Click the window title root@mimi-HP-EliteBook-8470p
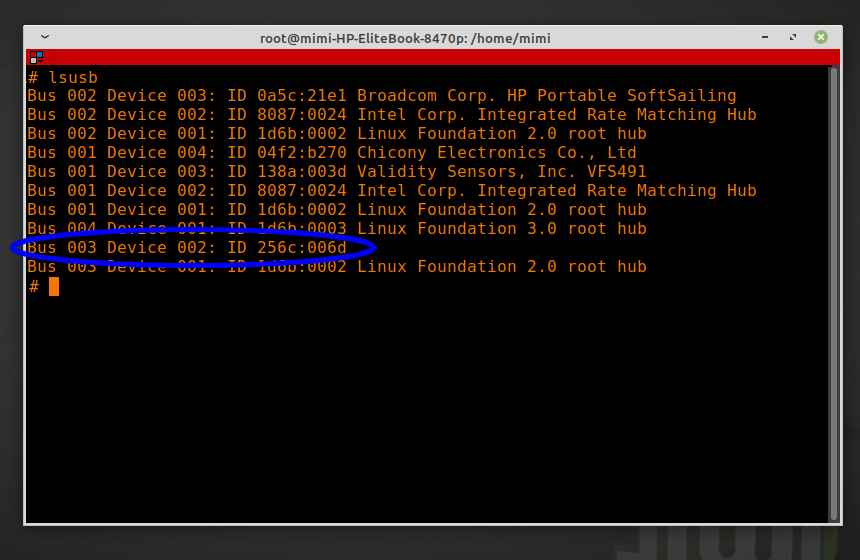 tap(405, 38)
